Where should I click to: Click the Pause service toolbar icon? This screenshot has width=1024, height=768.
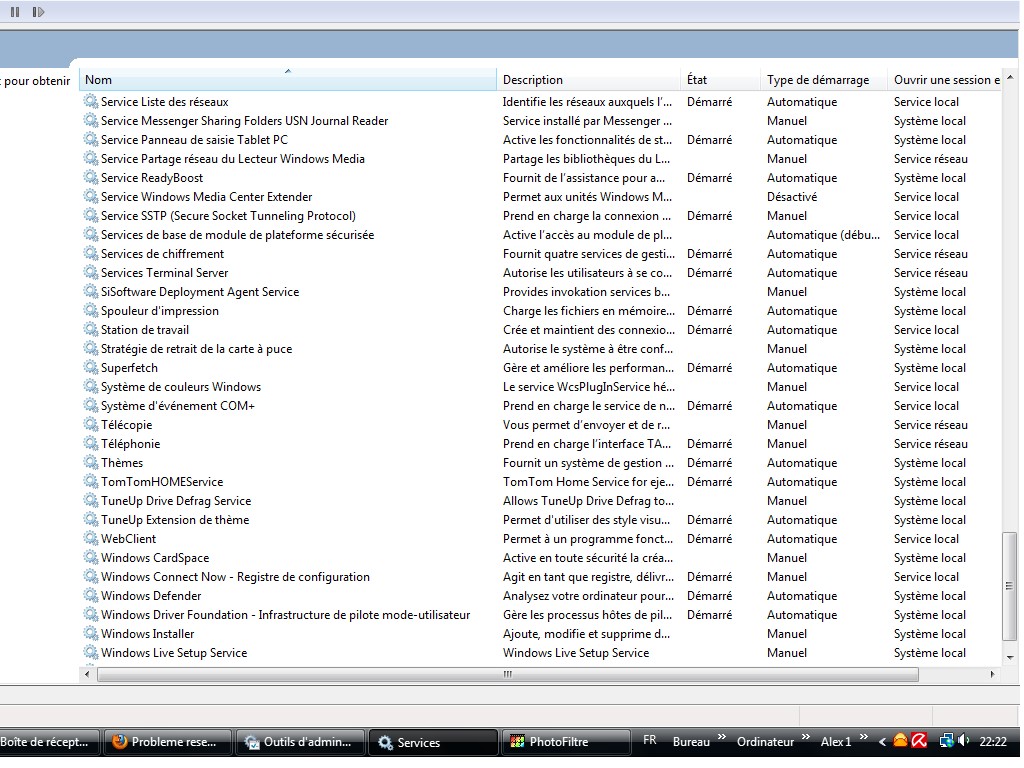15,12
